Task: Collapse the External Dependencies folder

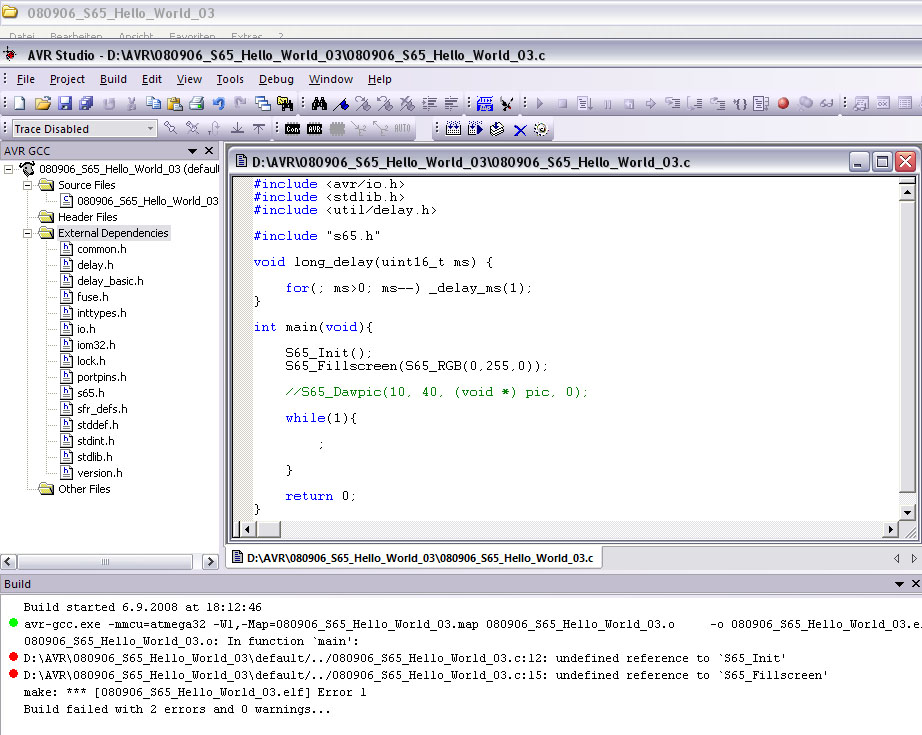Action: [28, 233]
